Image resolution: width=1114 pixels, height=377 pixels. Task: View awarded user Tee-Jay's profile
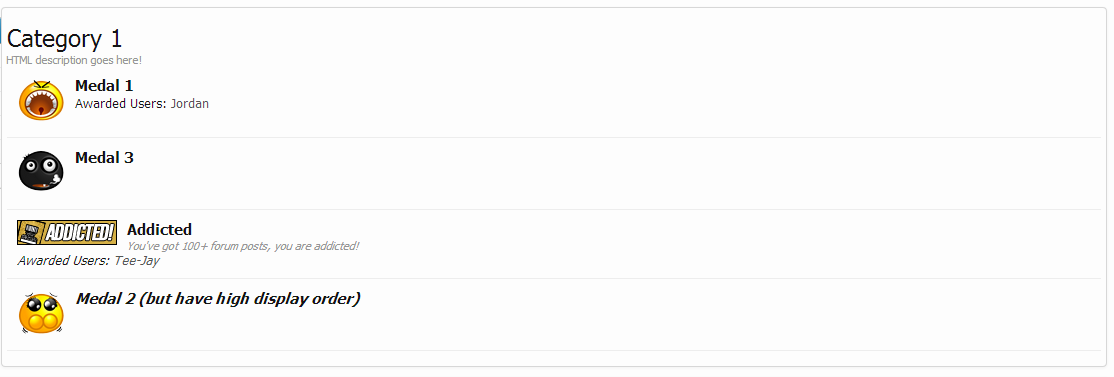pyautogui.click(x=136, y=261)
